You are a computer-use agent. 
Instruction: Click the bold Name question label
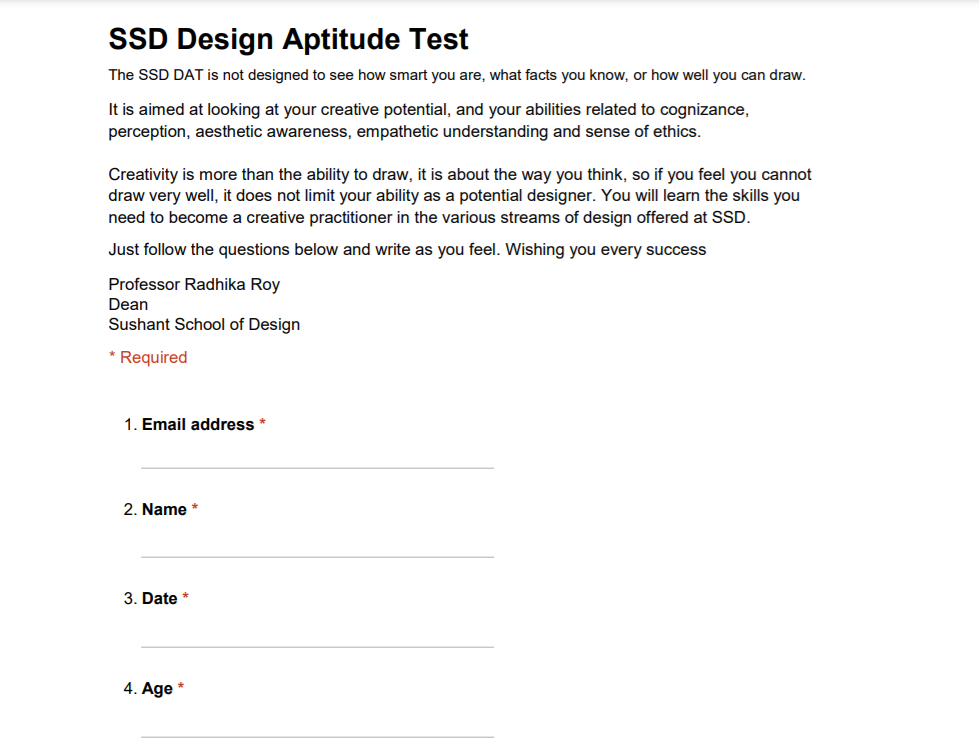click(x=164, y=510)
